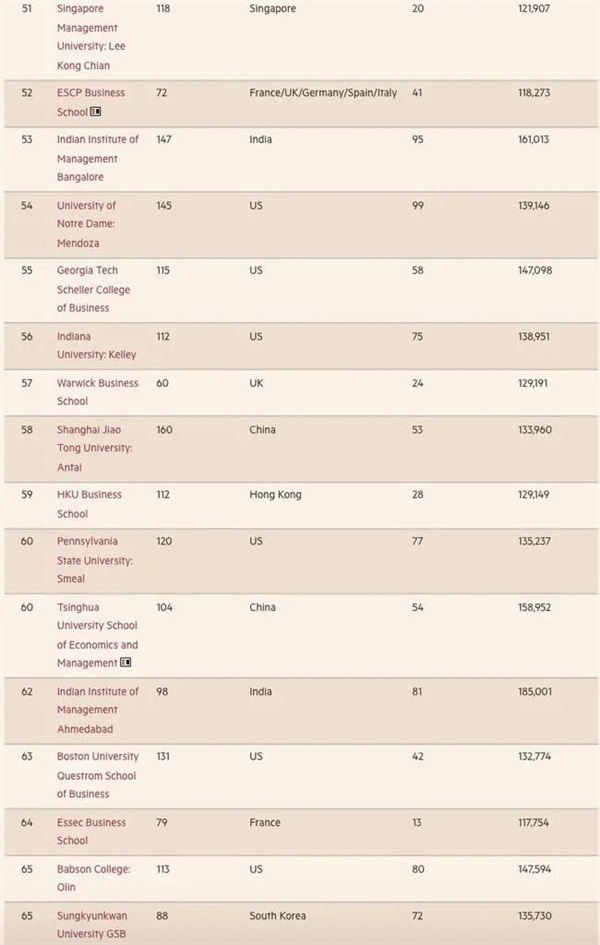
Task: Click the France/UK/Germany/Spain/Italy location cell
Action: (322, 93)
